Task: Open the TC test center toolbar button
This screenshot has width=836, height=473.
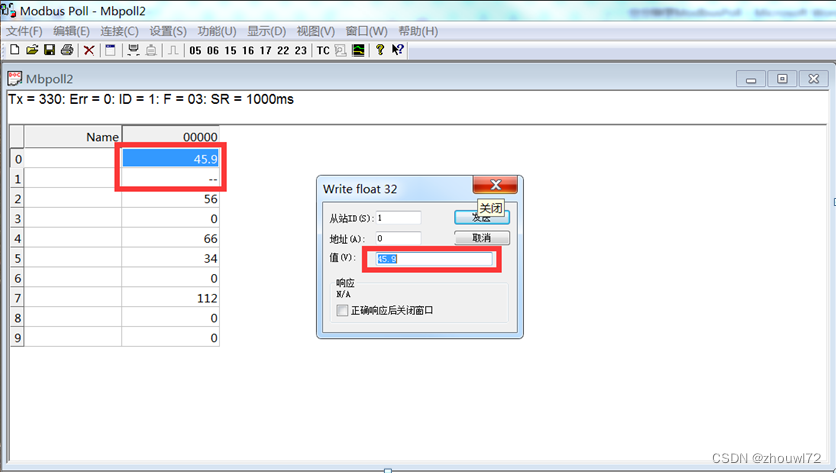Action: 323,50
